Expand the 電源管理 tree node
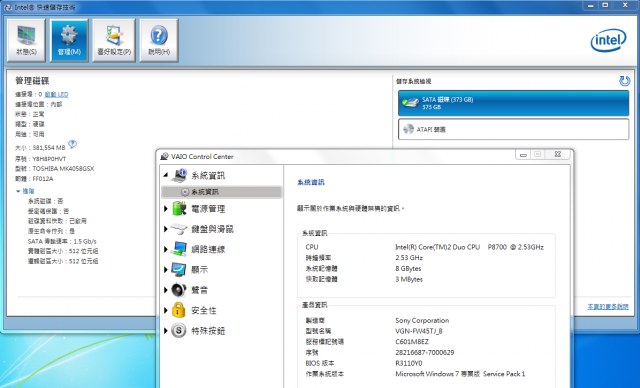 (166, 209)
